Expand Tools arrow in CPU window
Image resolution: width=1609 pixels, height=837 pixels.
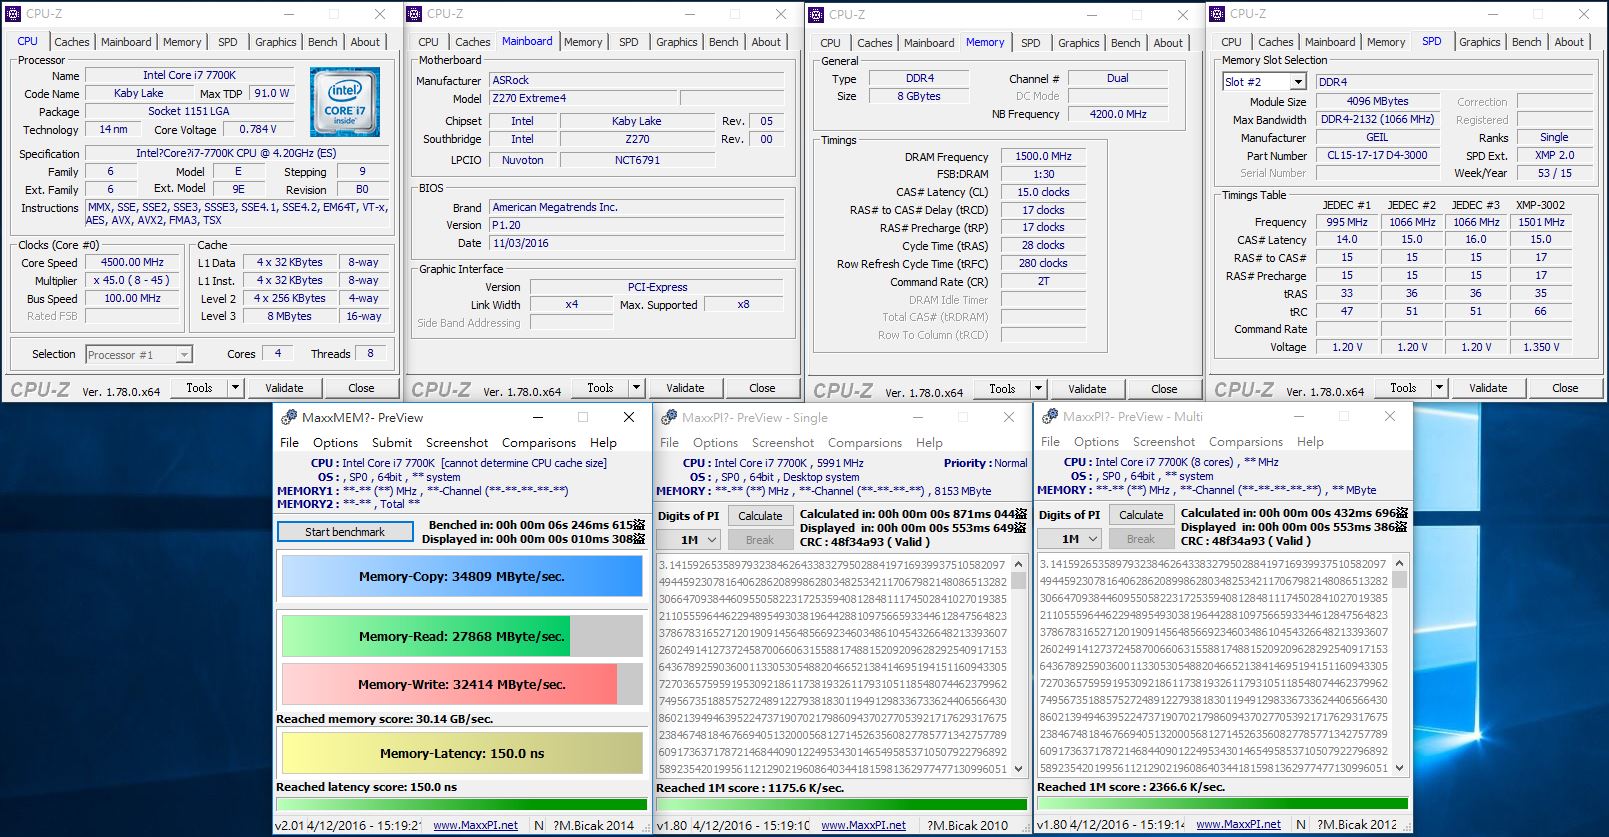(236, 388)
